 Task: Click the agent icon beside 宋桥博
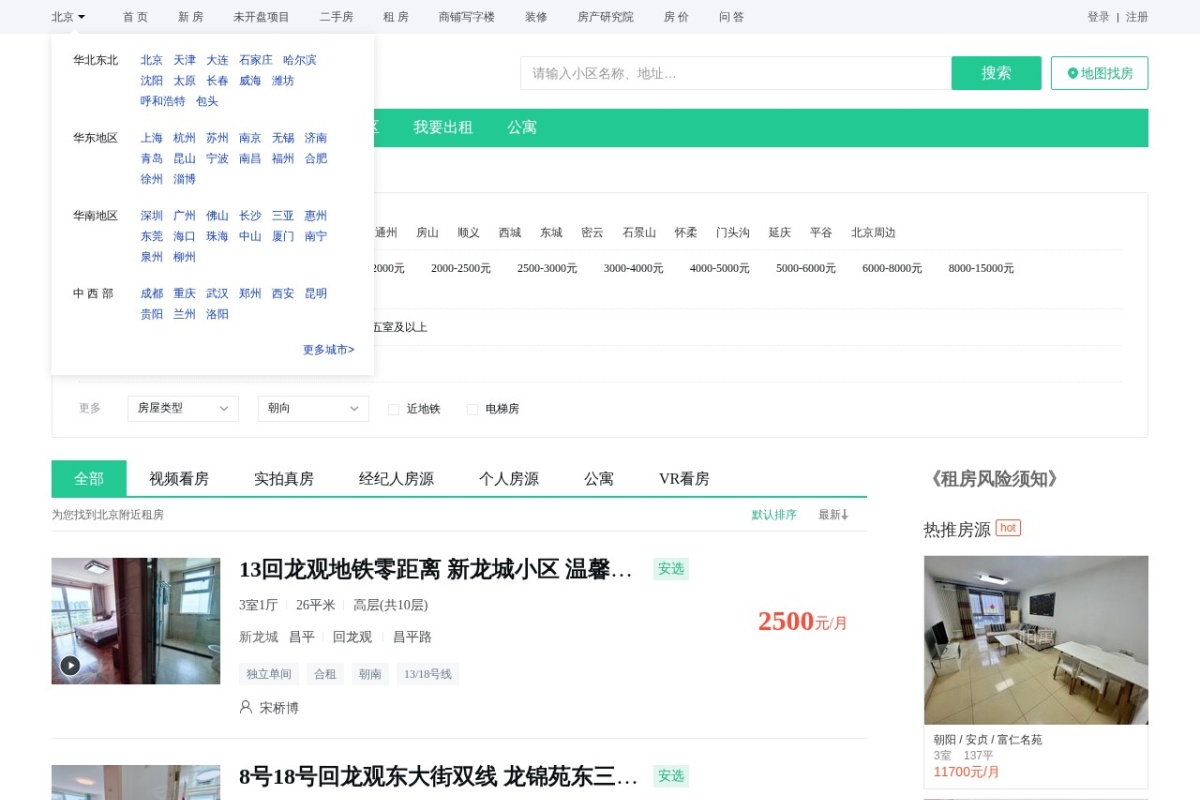click(x=246, y=707)
